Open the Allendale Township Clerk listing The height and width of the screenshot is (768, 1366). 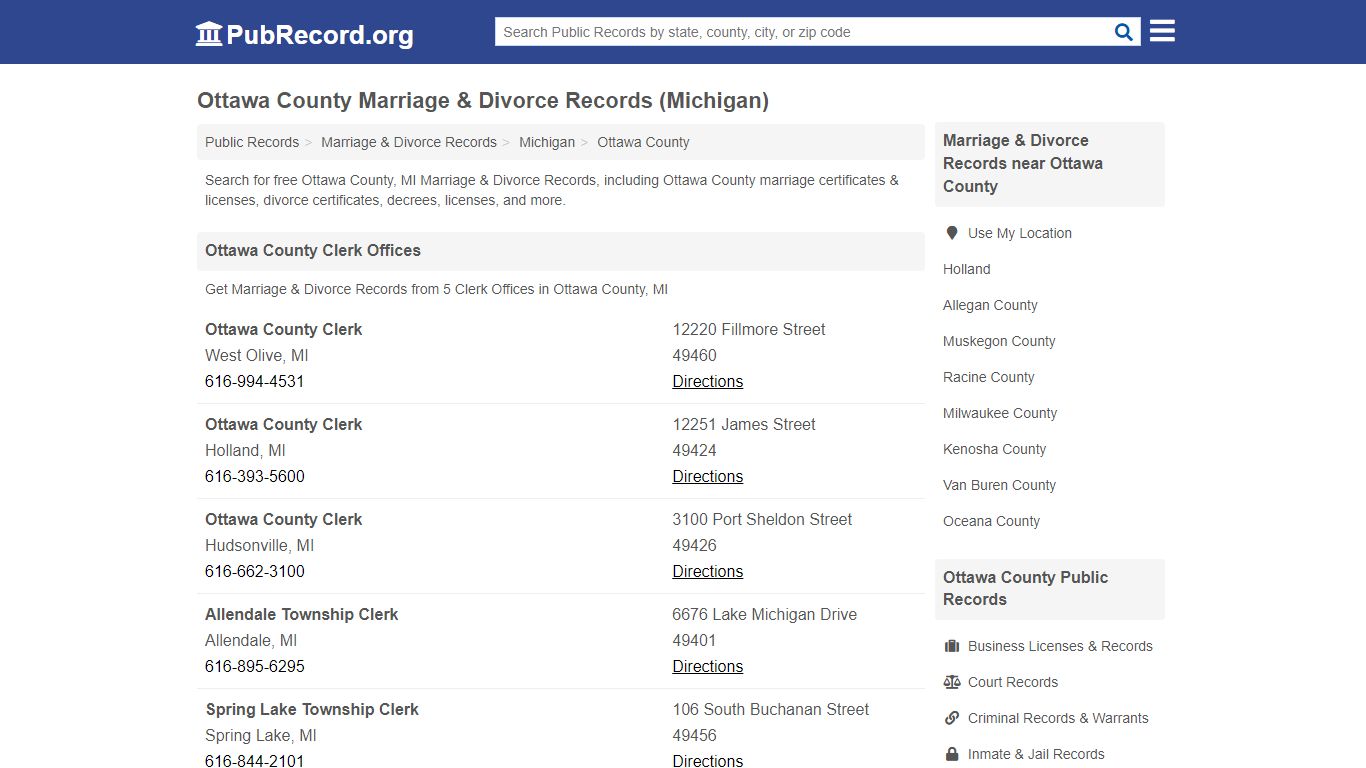[302, 614]
